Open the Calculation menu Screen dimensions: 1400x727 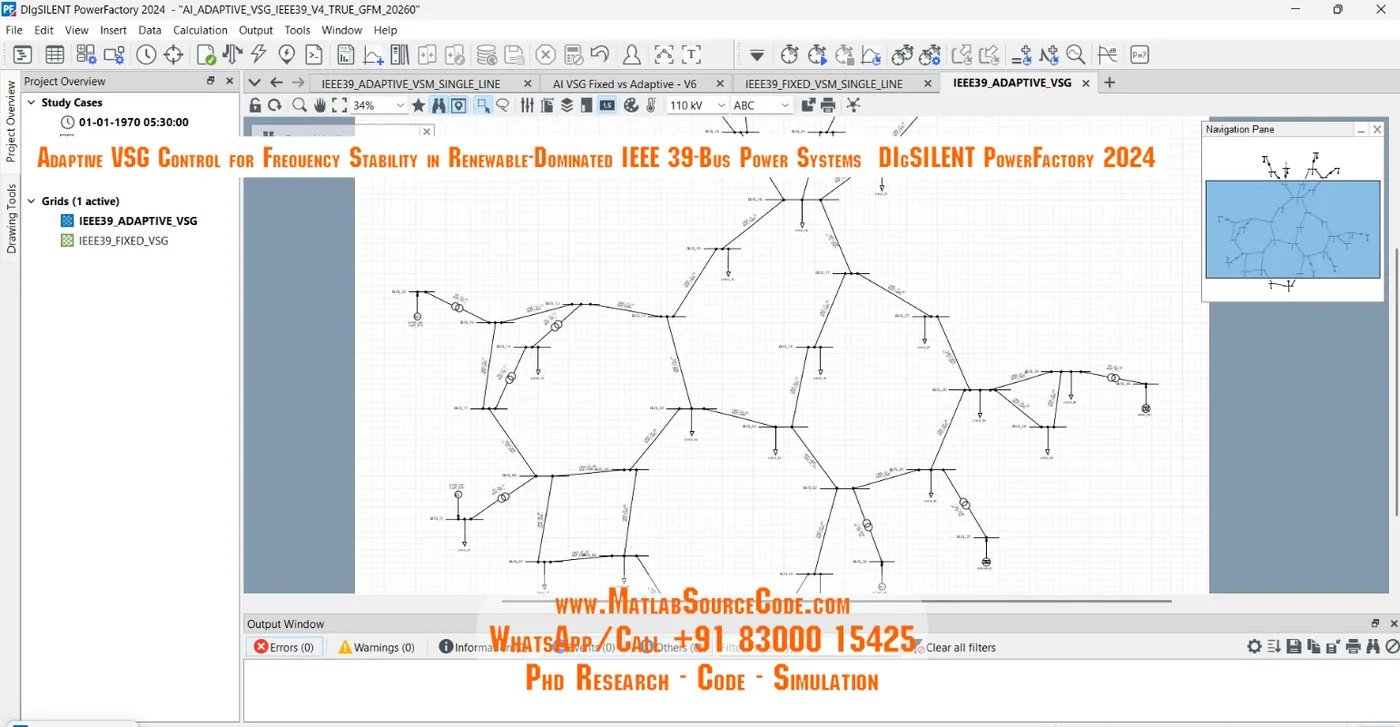click(x=200, y=30)
